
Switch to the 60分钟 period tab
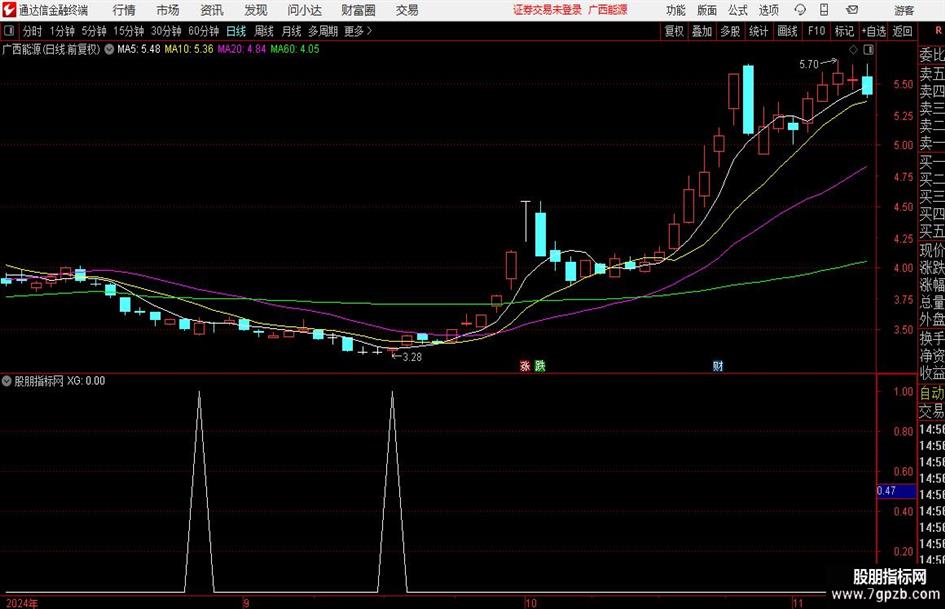pyautogui.click(x=204, y=31)
